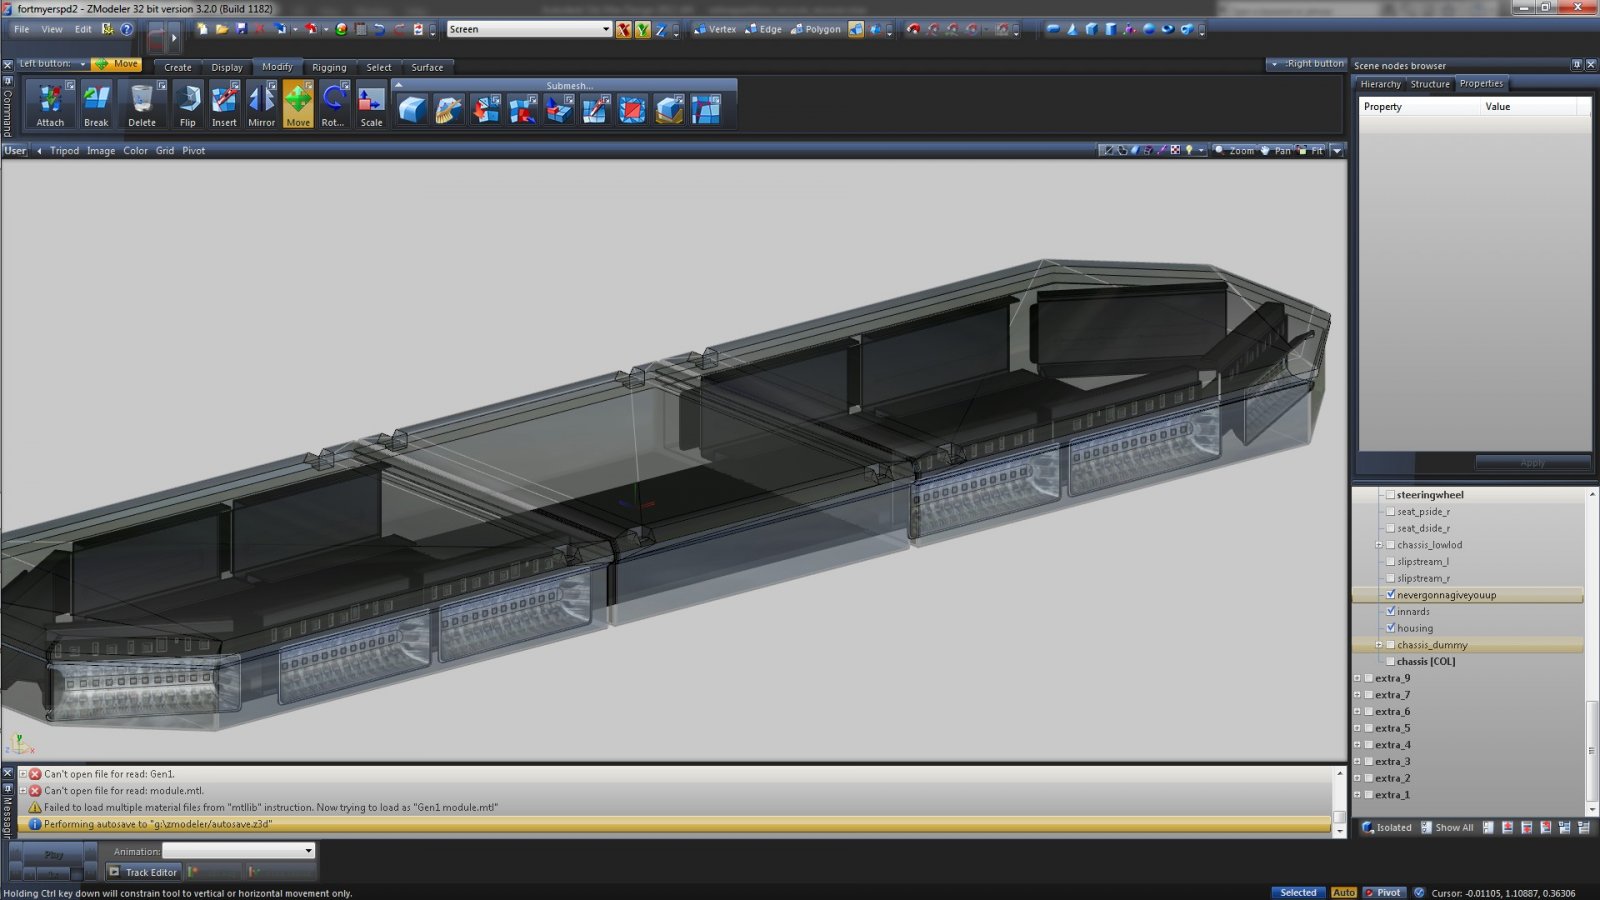Viewport: 1600px width, 900px height.
Task: Open the Rigging tab
Action: (x=329, y=67)
